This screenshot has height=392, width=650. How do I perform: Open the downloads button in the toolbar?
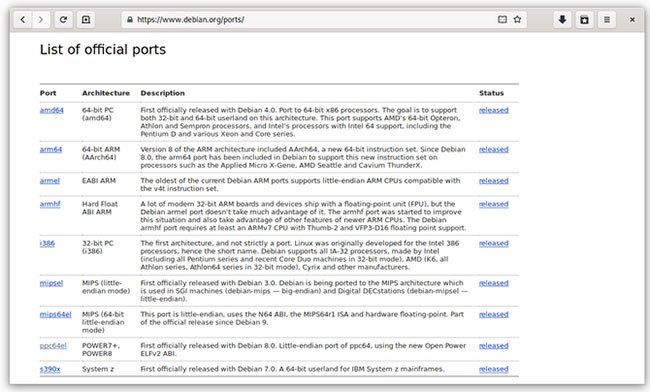click(x=562, y=19)
